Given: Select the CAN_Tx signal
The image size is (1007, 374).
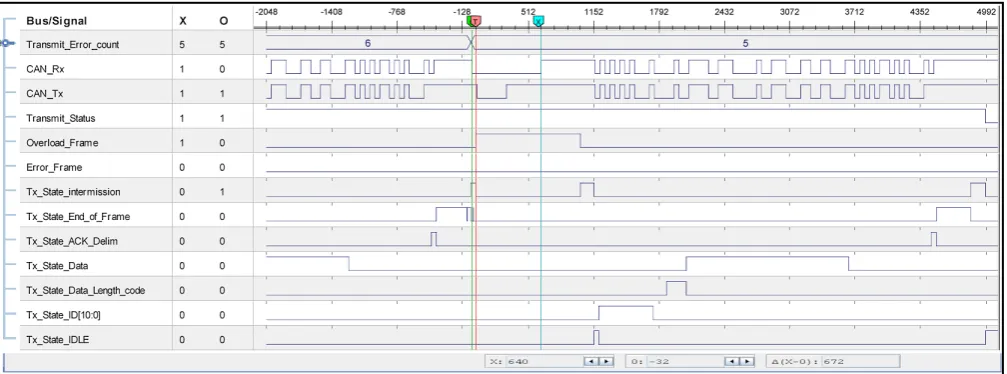Looking at the screenshot, I should pos(44,94).
